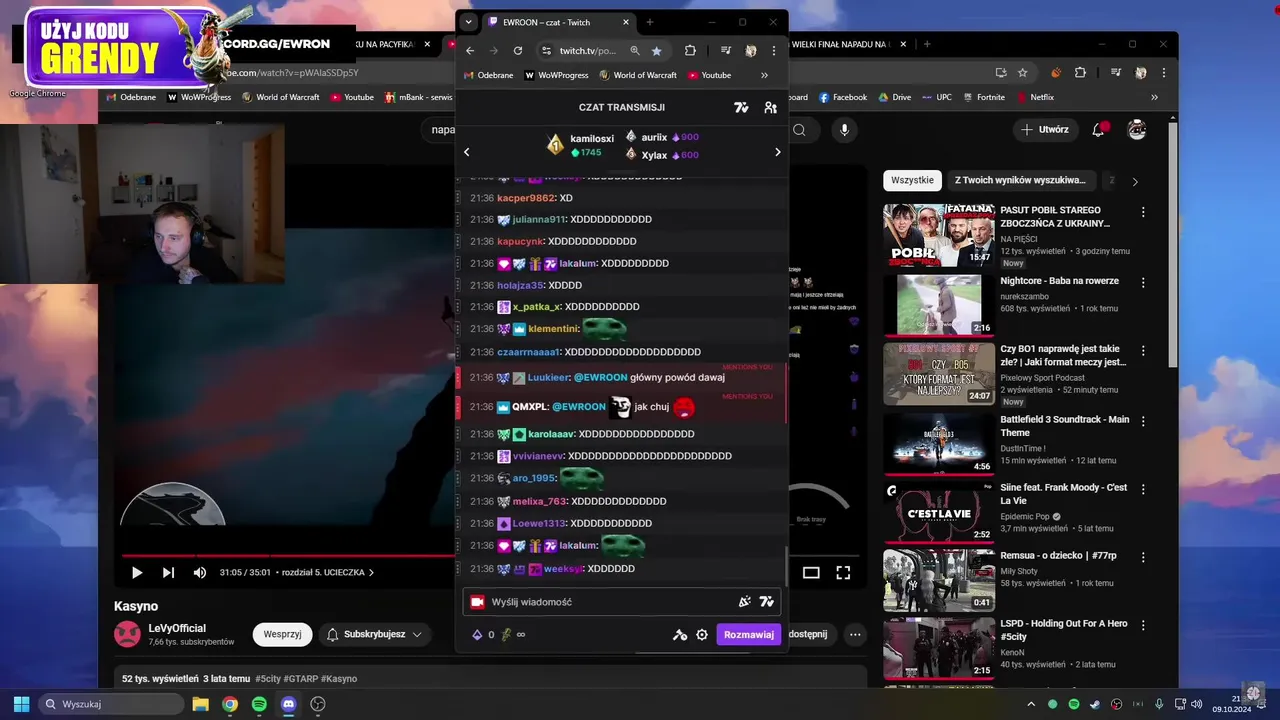Open Netflix bookmark in YouTube window
The image size is (1280, 720).
pos(1035,97)
